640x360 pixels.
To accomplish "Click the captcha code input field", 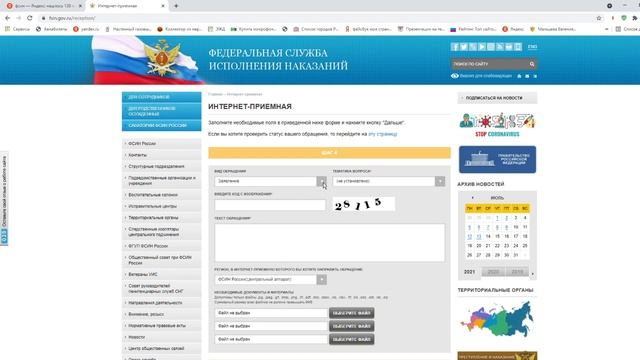I will 270,205.
